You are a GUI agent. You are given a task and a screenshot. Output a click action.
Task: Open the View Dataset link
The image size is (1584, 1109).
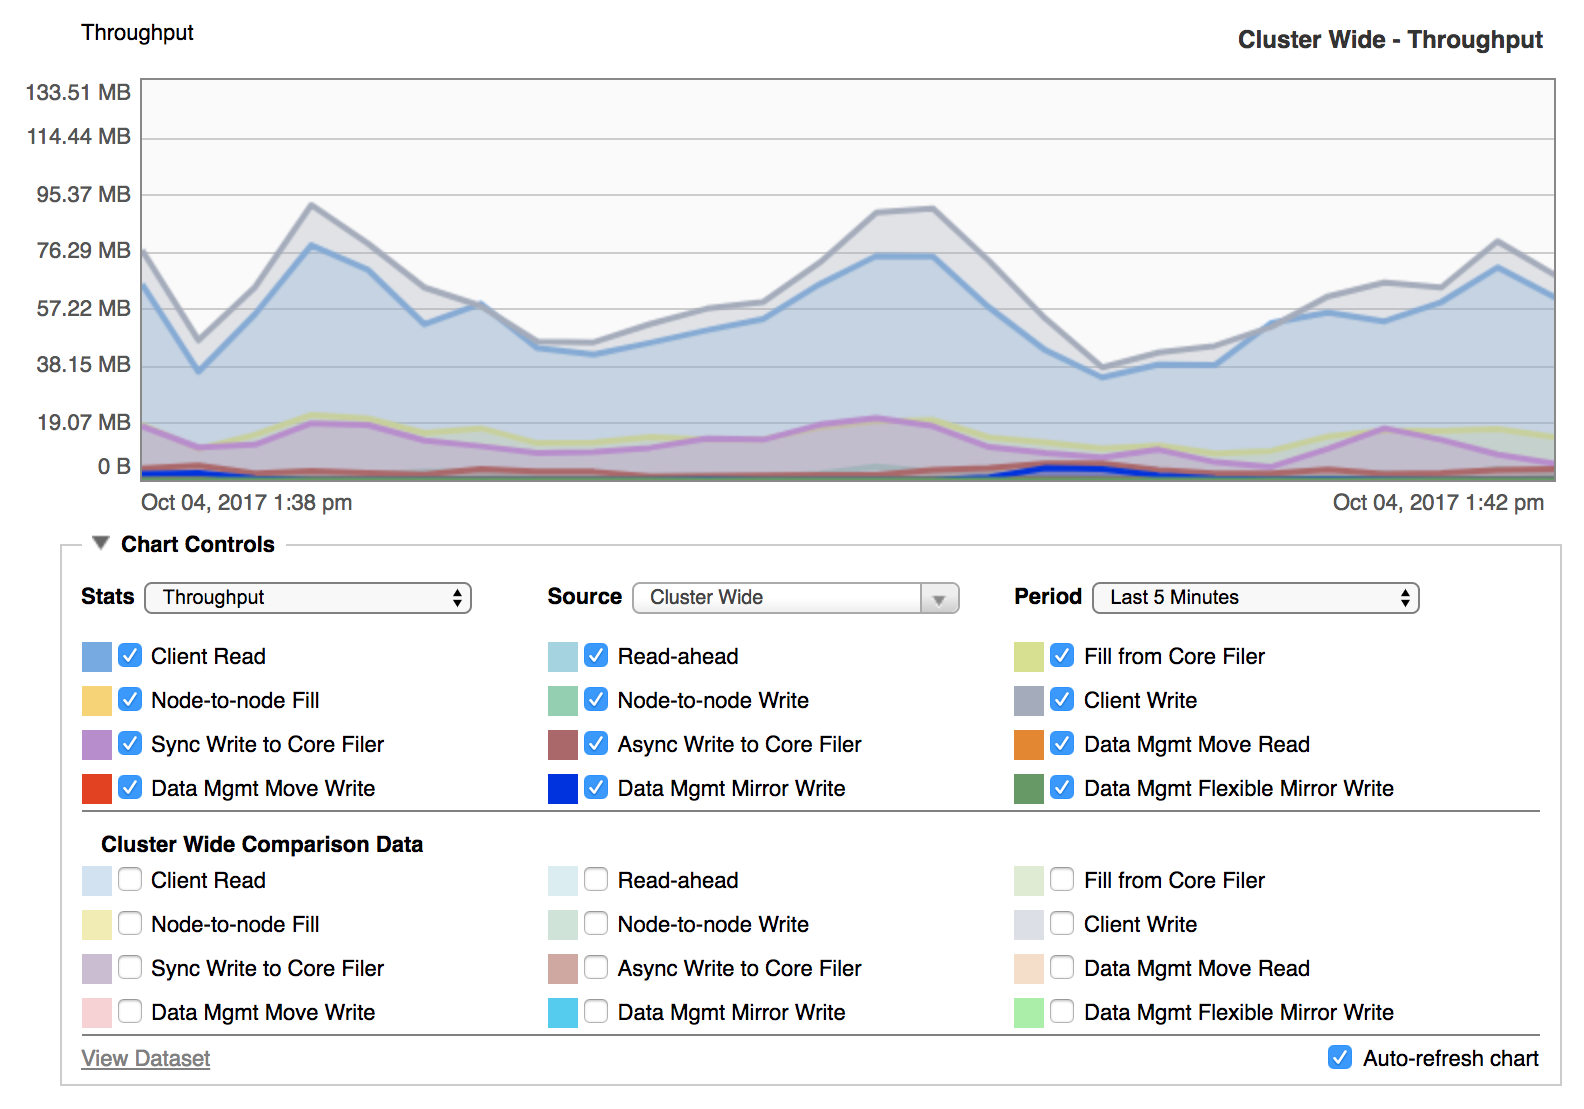point(146,1058)
